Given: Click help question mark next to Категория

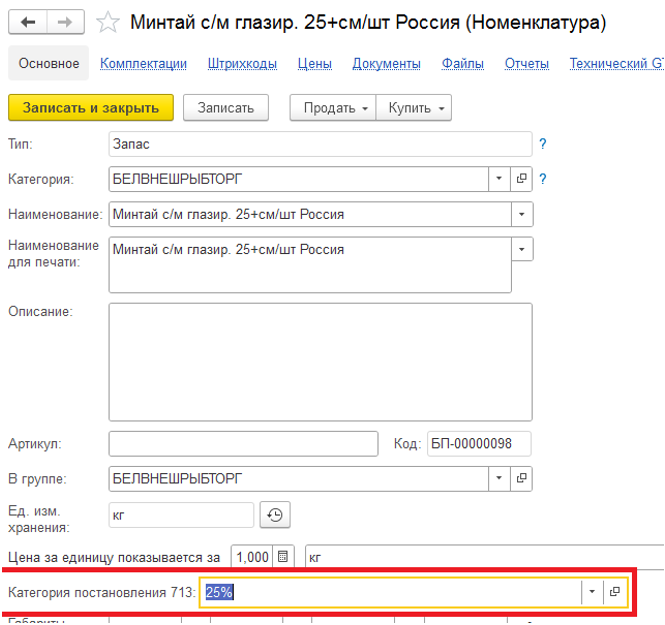Looking at the screenshot, I should point(543,179).
